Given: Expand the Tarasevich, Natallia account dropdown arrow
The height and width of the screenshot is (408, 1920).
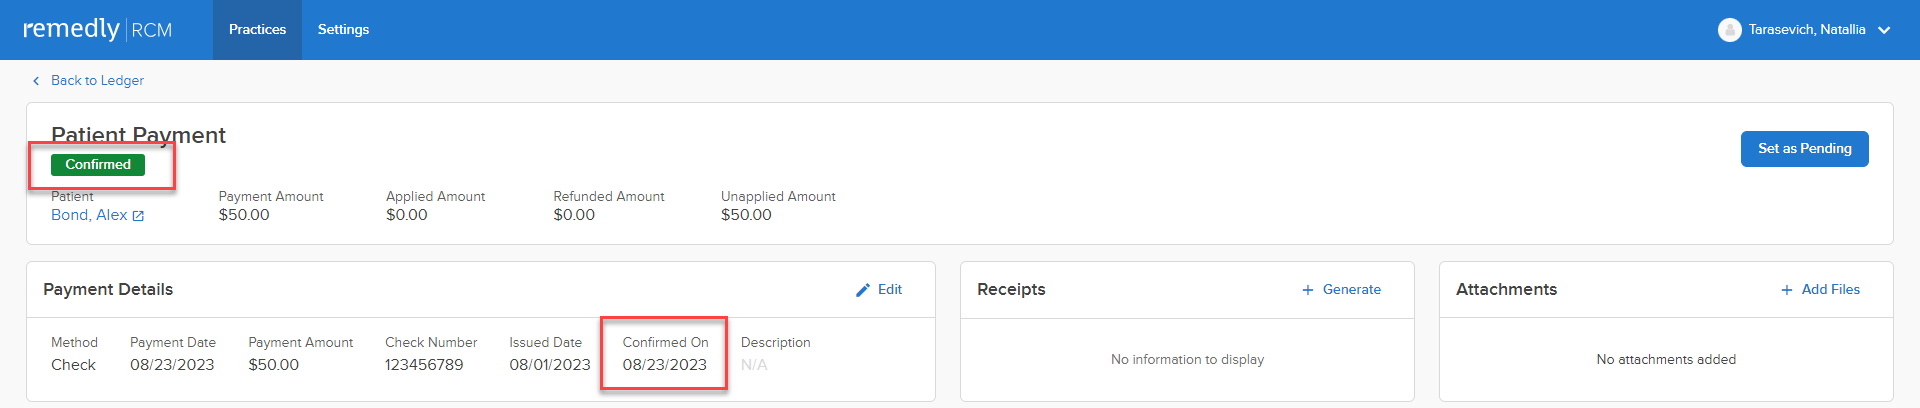Looking at the screenshot, I should point(1884,30).
